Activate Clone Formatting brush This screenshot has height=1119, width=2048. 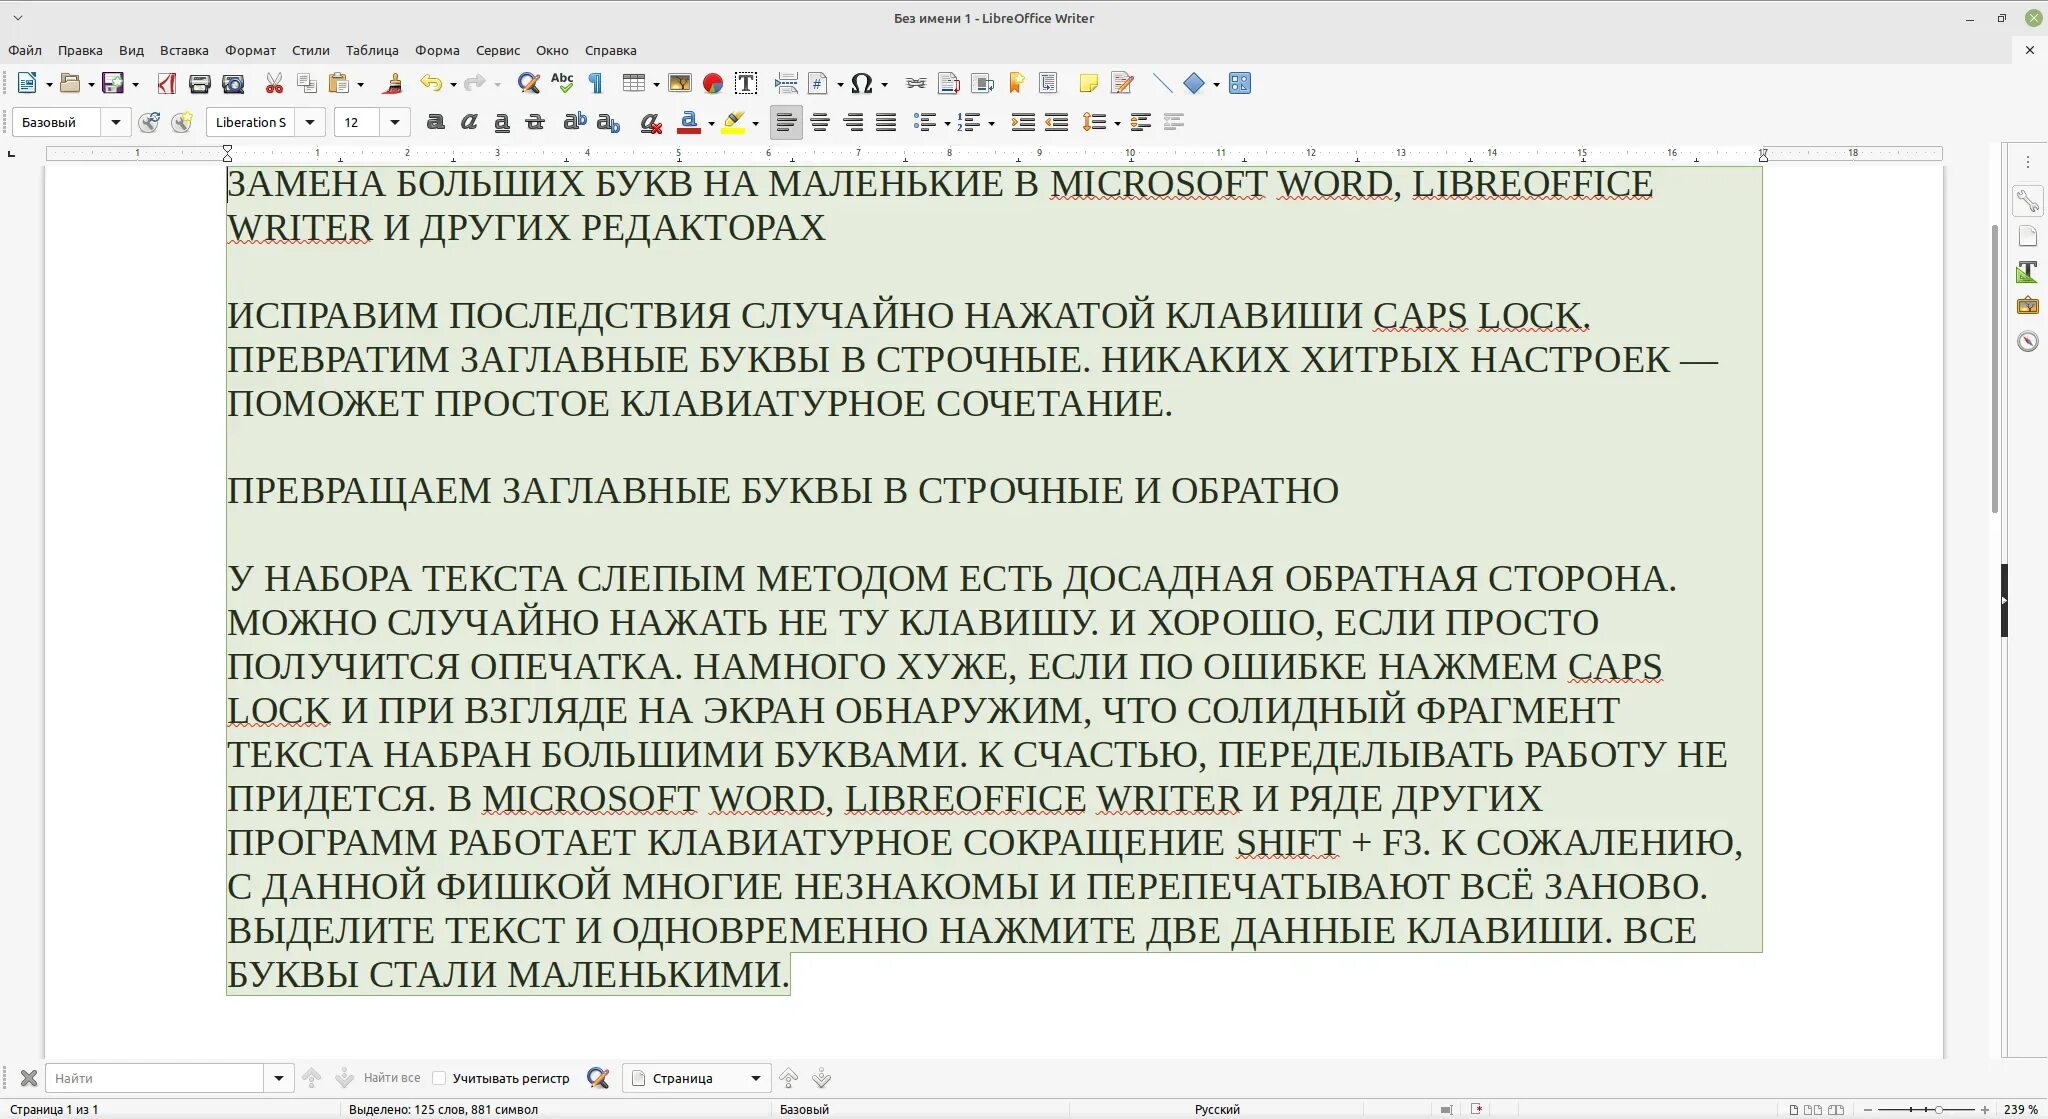point(393,84)
